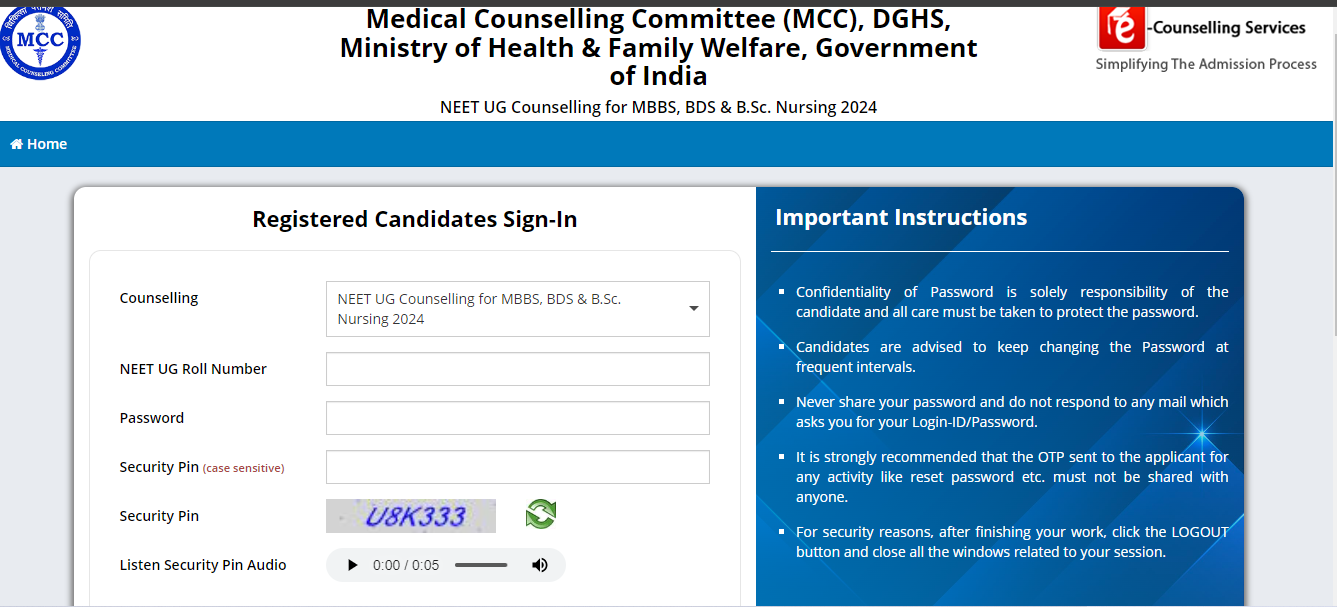
Task: Click the NEET UG Roll Number field
Action: [517, 368]
